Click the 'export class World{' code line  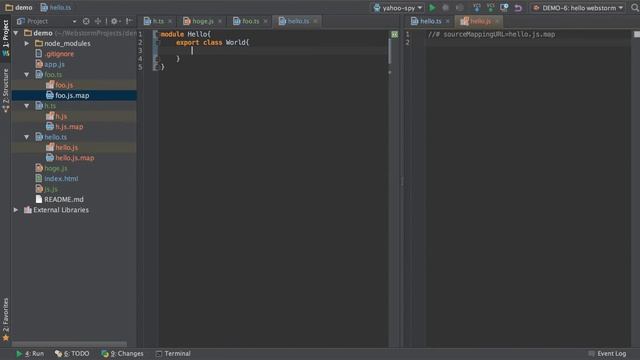pyautogui.click(x=213, y=42)
